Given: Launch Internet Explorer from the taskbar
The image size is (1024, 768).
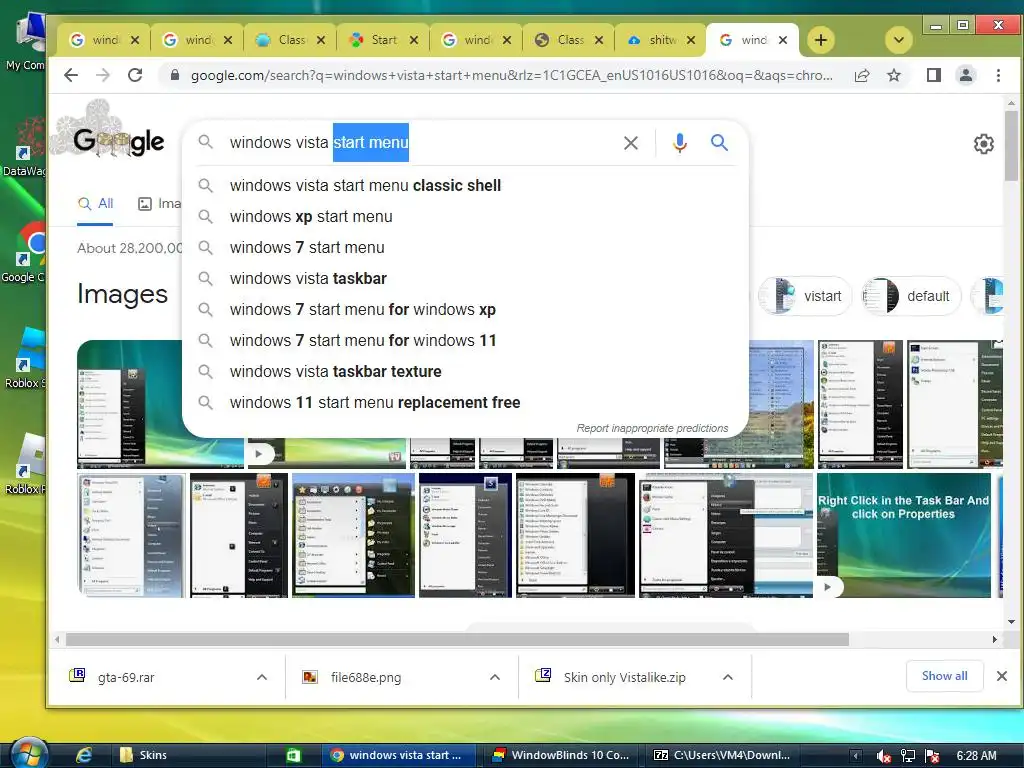Looking at the screenshot, I should (x=84, y=755).
